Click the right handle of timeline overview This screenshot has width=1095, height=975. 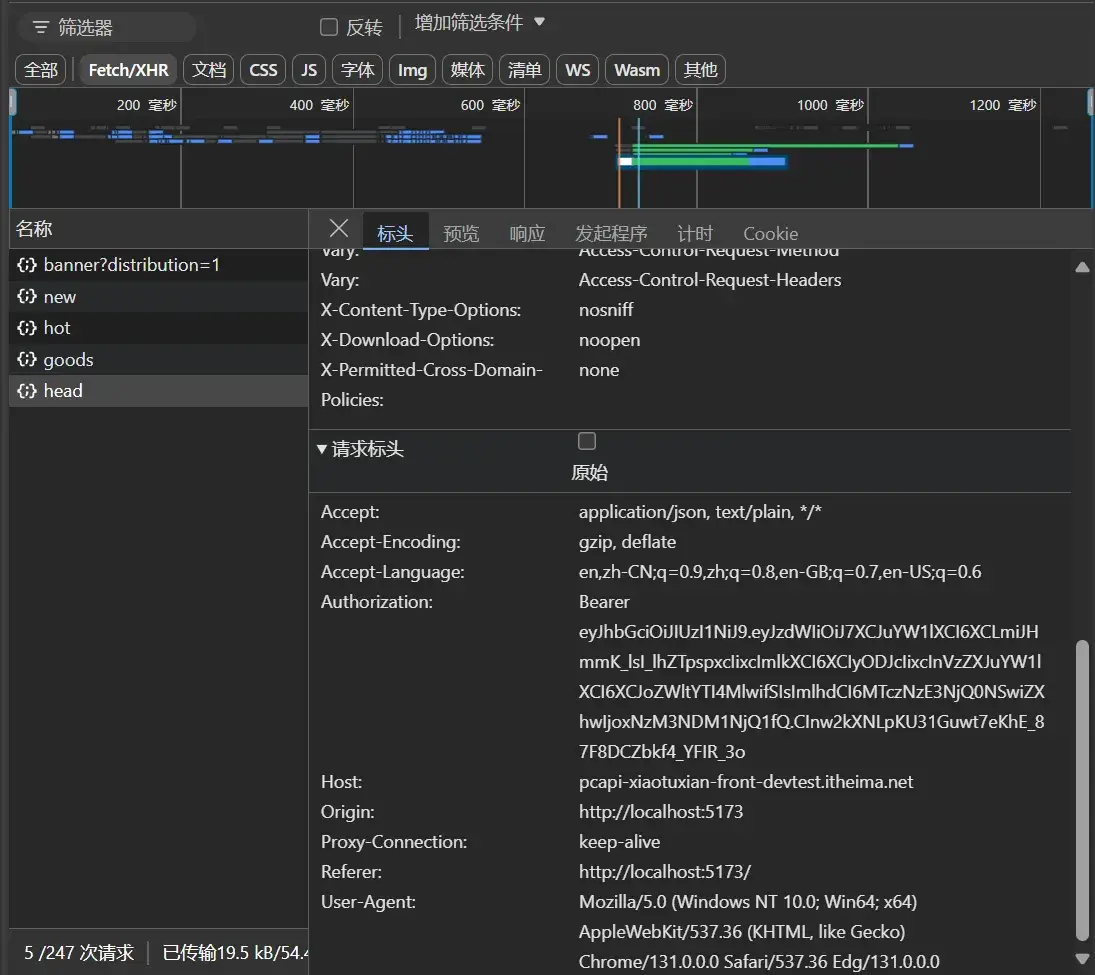[1090, 104]
